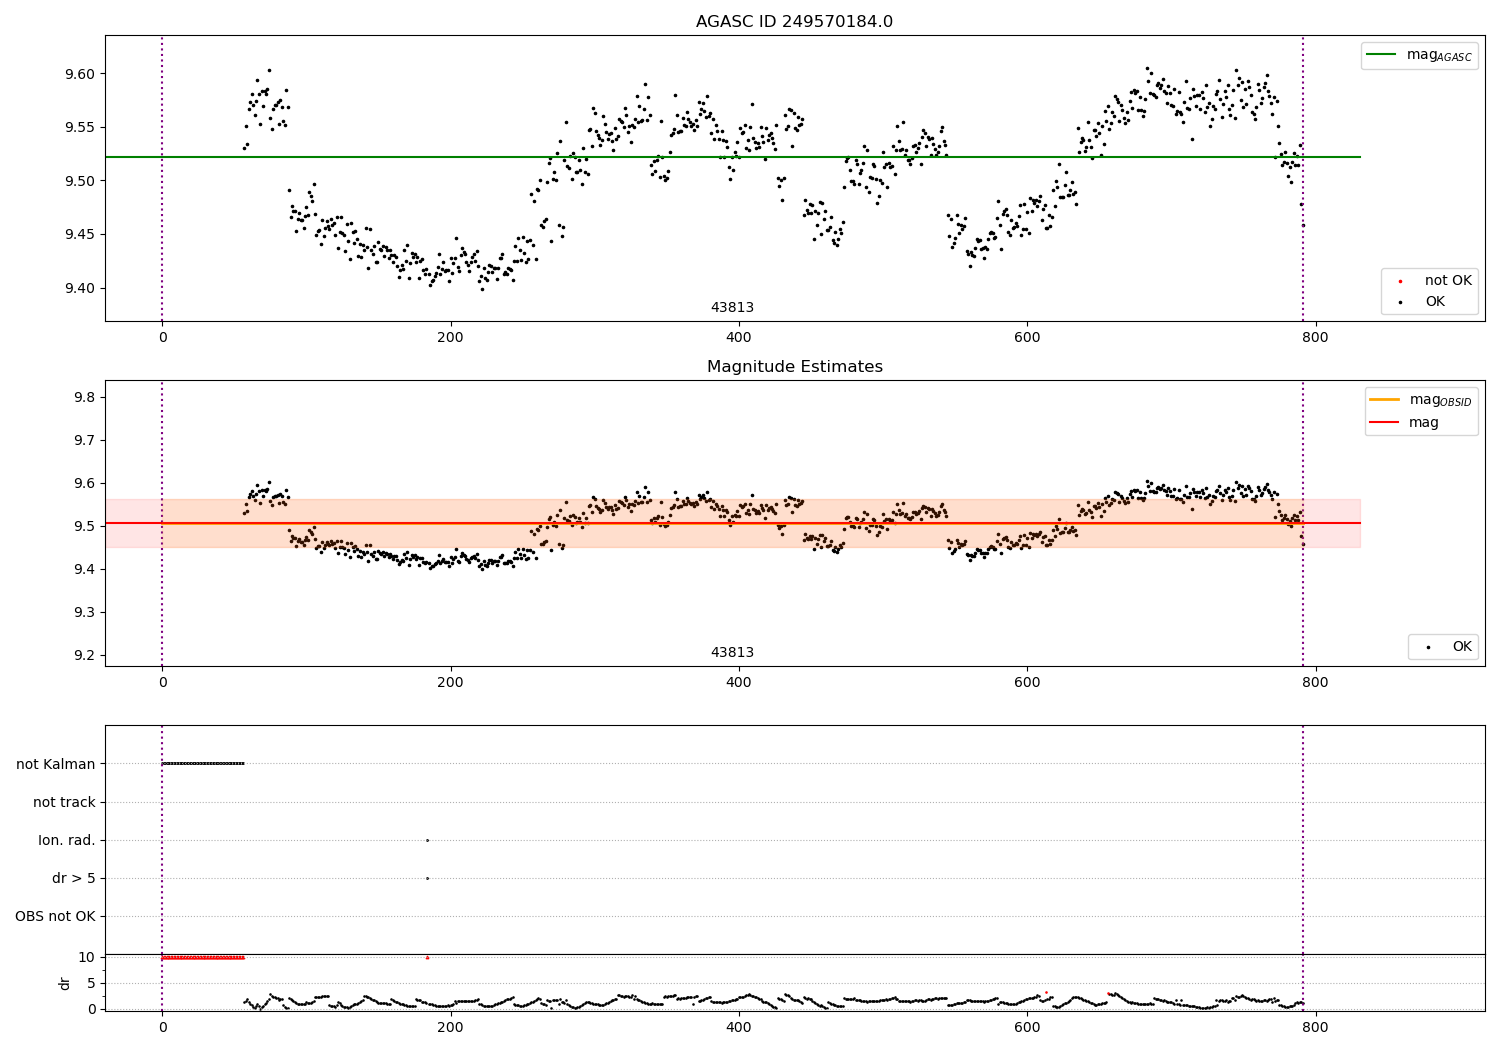Click the lone red triangle marker near 200 on the dr panel
The height and width of the screenshot is (1050, 1500).
427,957
